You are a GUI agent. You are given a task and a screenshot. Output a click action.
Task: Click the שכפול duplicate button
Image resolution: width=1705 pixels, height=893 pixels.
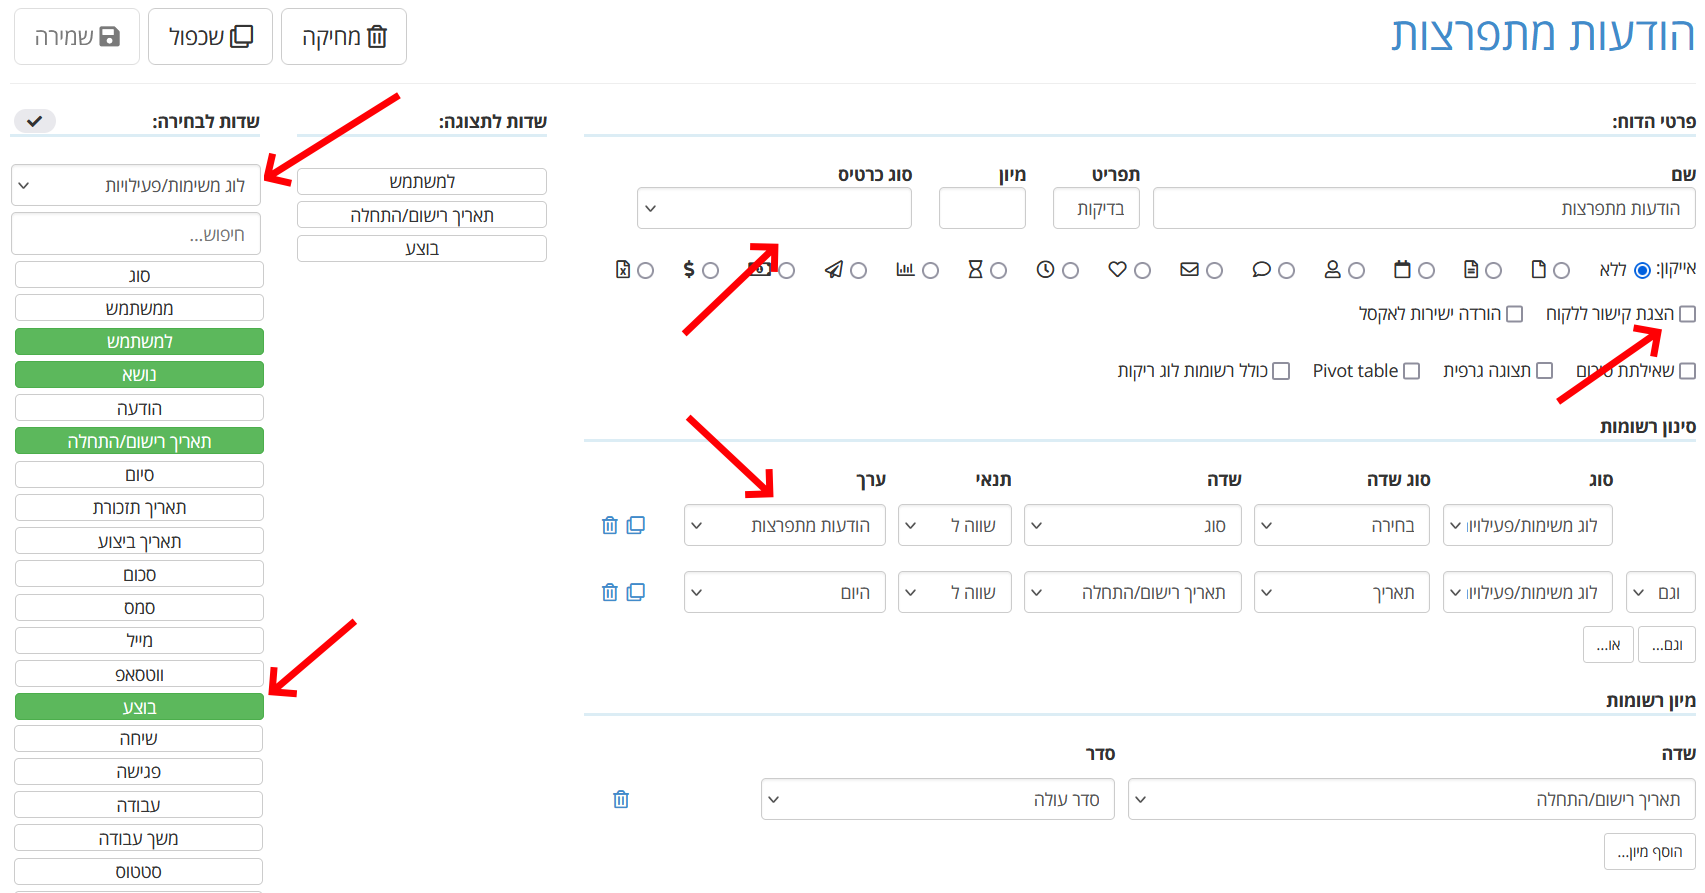click(210, 37)
